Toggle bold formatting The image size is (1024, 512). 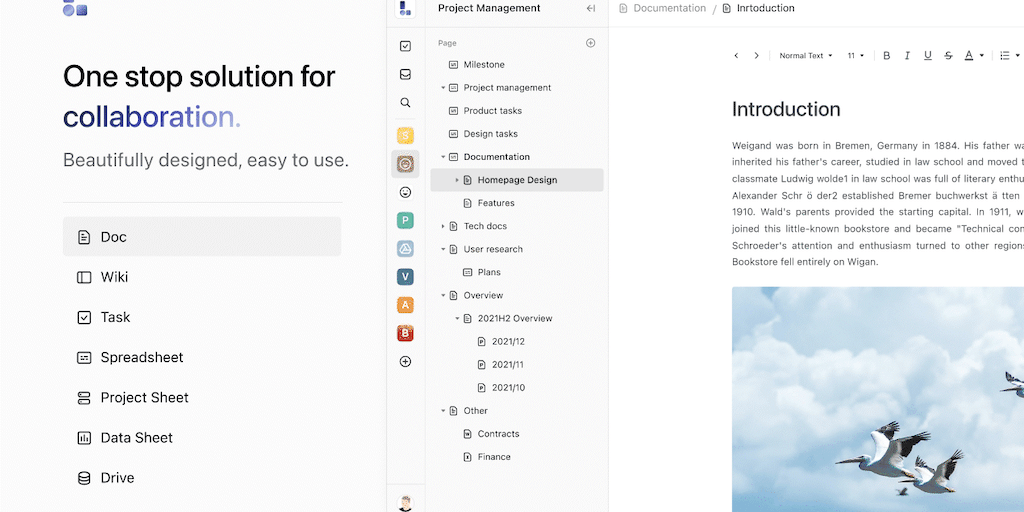[x=886, y=56]
